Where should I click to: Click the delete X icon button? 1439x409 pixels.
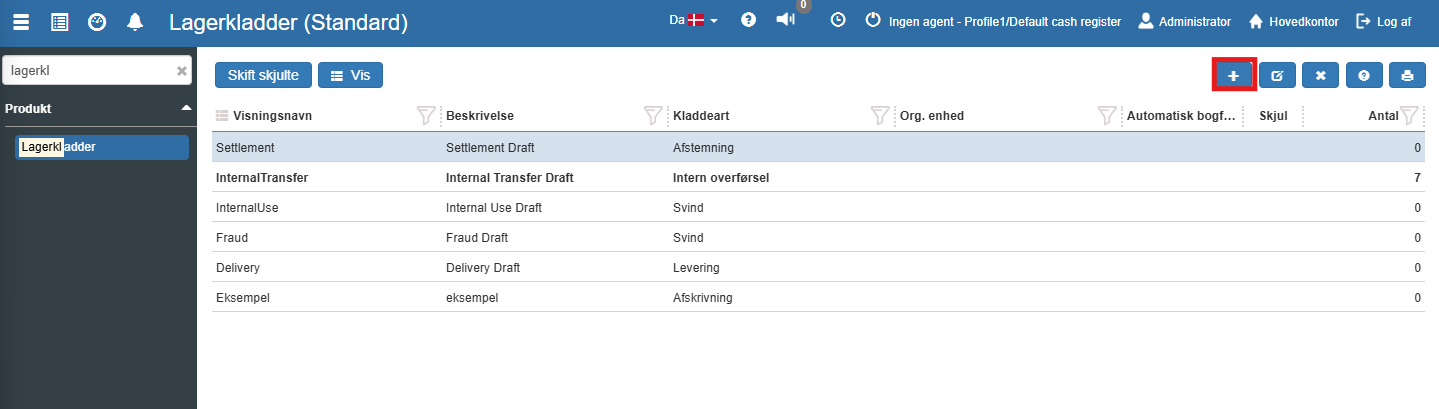(x=1320, y=75)
